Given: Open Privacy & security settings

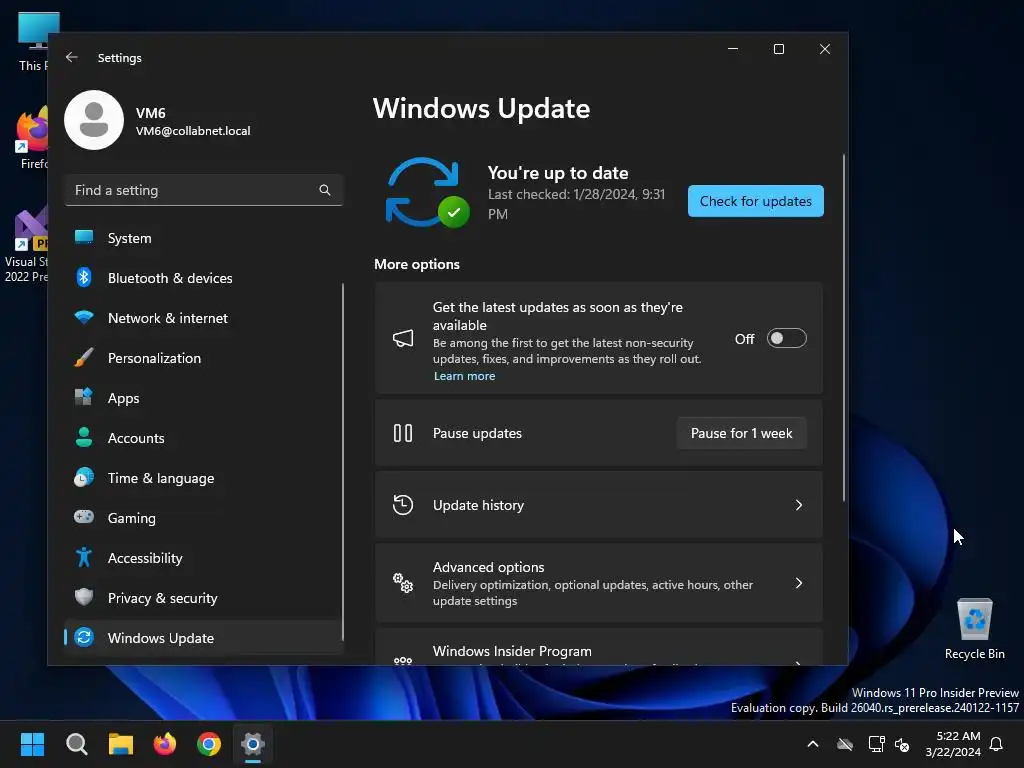Looking at the screenshot, I should point(204,598).
